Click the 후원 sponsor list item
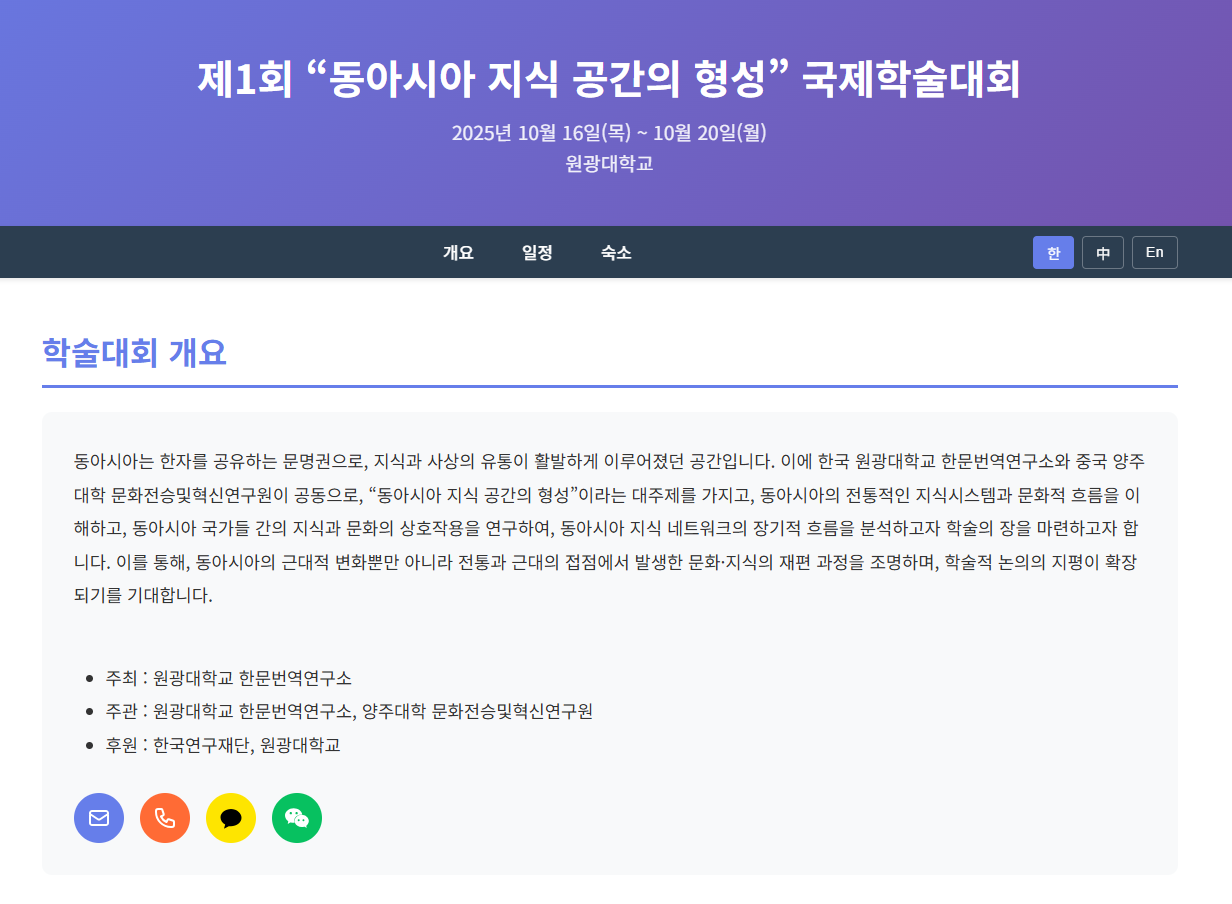Image resolution: width=1232 pixels, height=904 pixels. 223,745
